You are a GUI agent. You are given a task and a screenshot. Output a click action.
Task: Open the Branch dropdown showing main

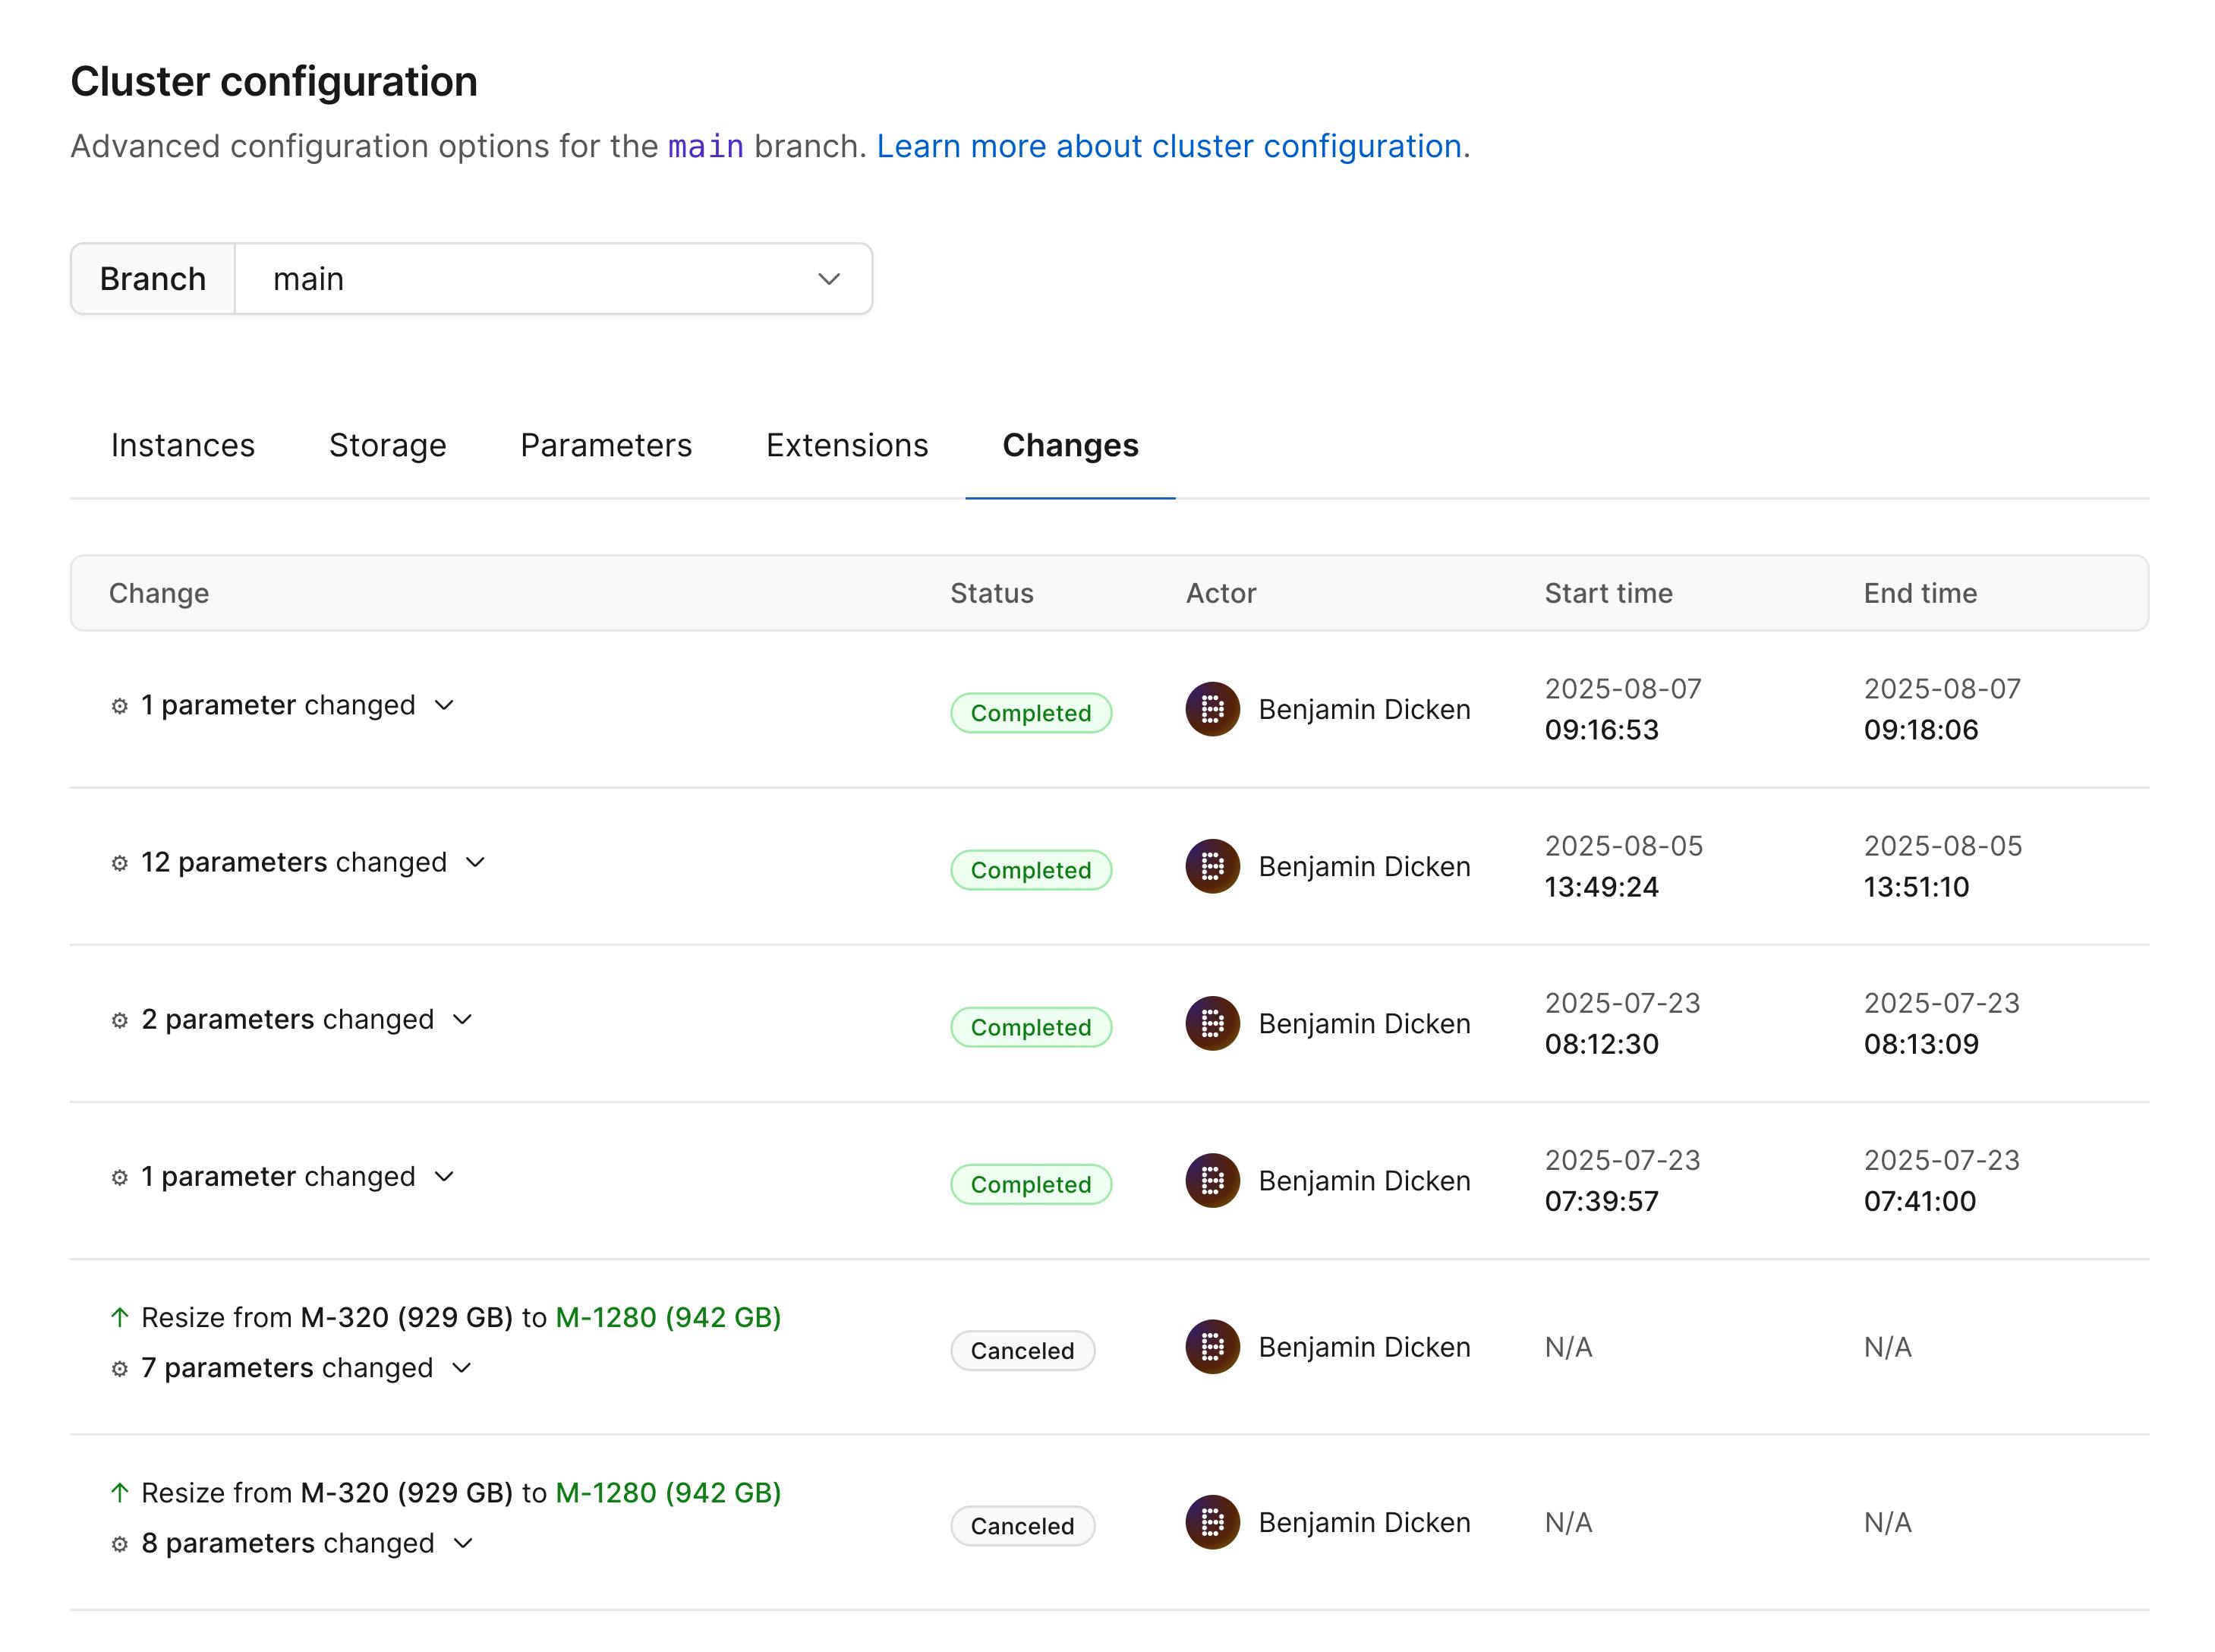point(553,279)
